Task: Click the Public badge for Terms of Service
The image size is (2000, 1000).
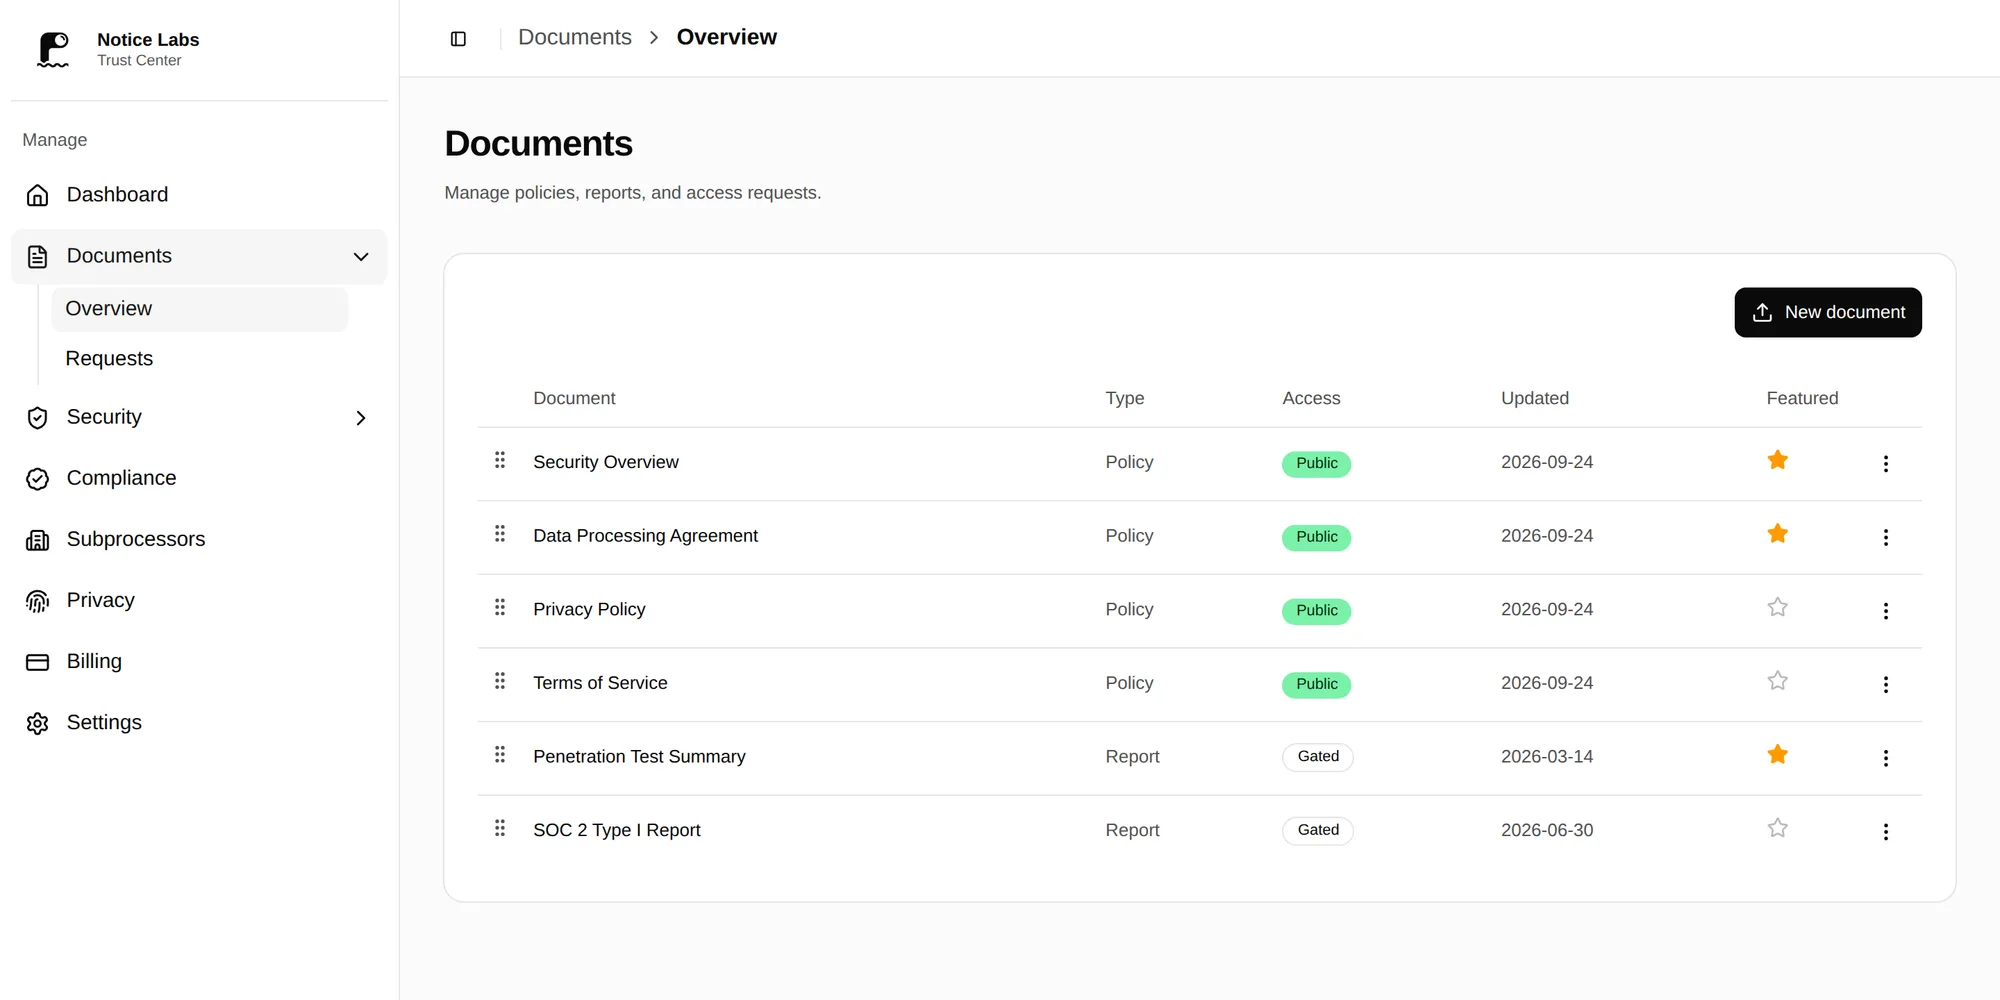Action: [x=1316, y=685]
